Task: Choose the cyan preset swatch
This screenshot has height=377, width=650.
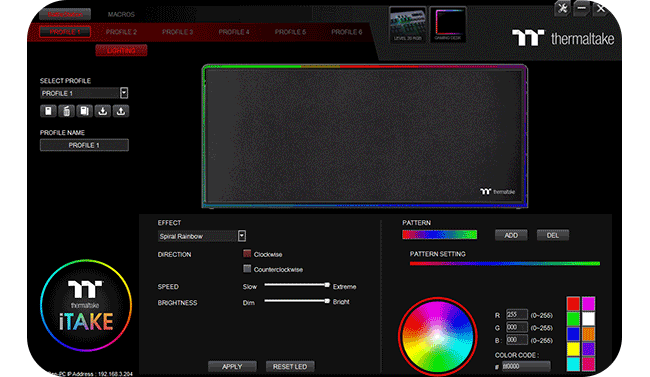Action: (x=573, y=364)
